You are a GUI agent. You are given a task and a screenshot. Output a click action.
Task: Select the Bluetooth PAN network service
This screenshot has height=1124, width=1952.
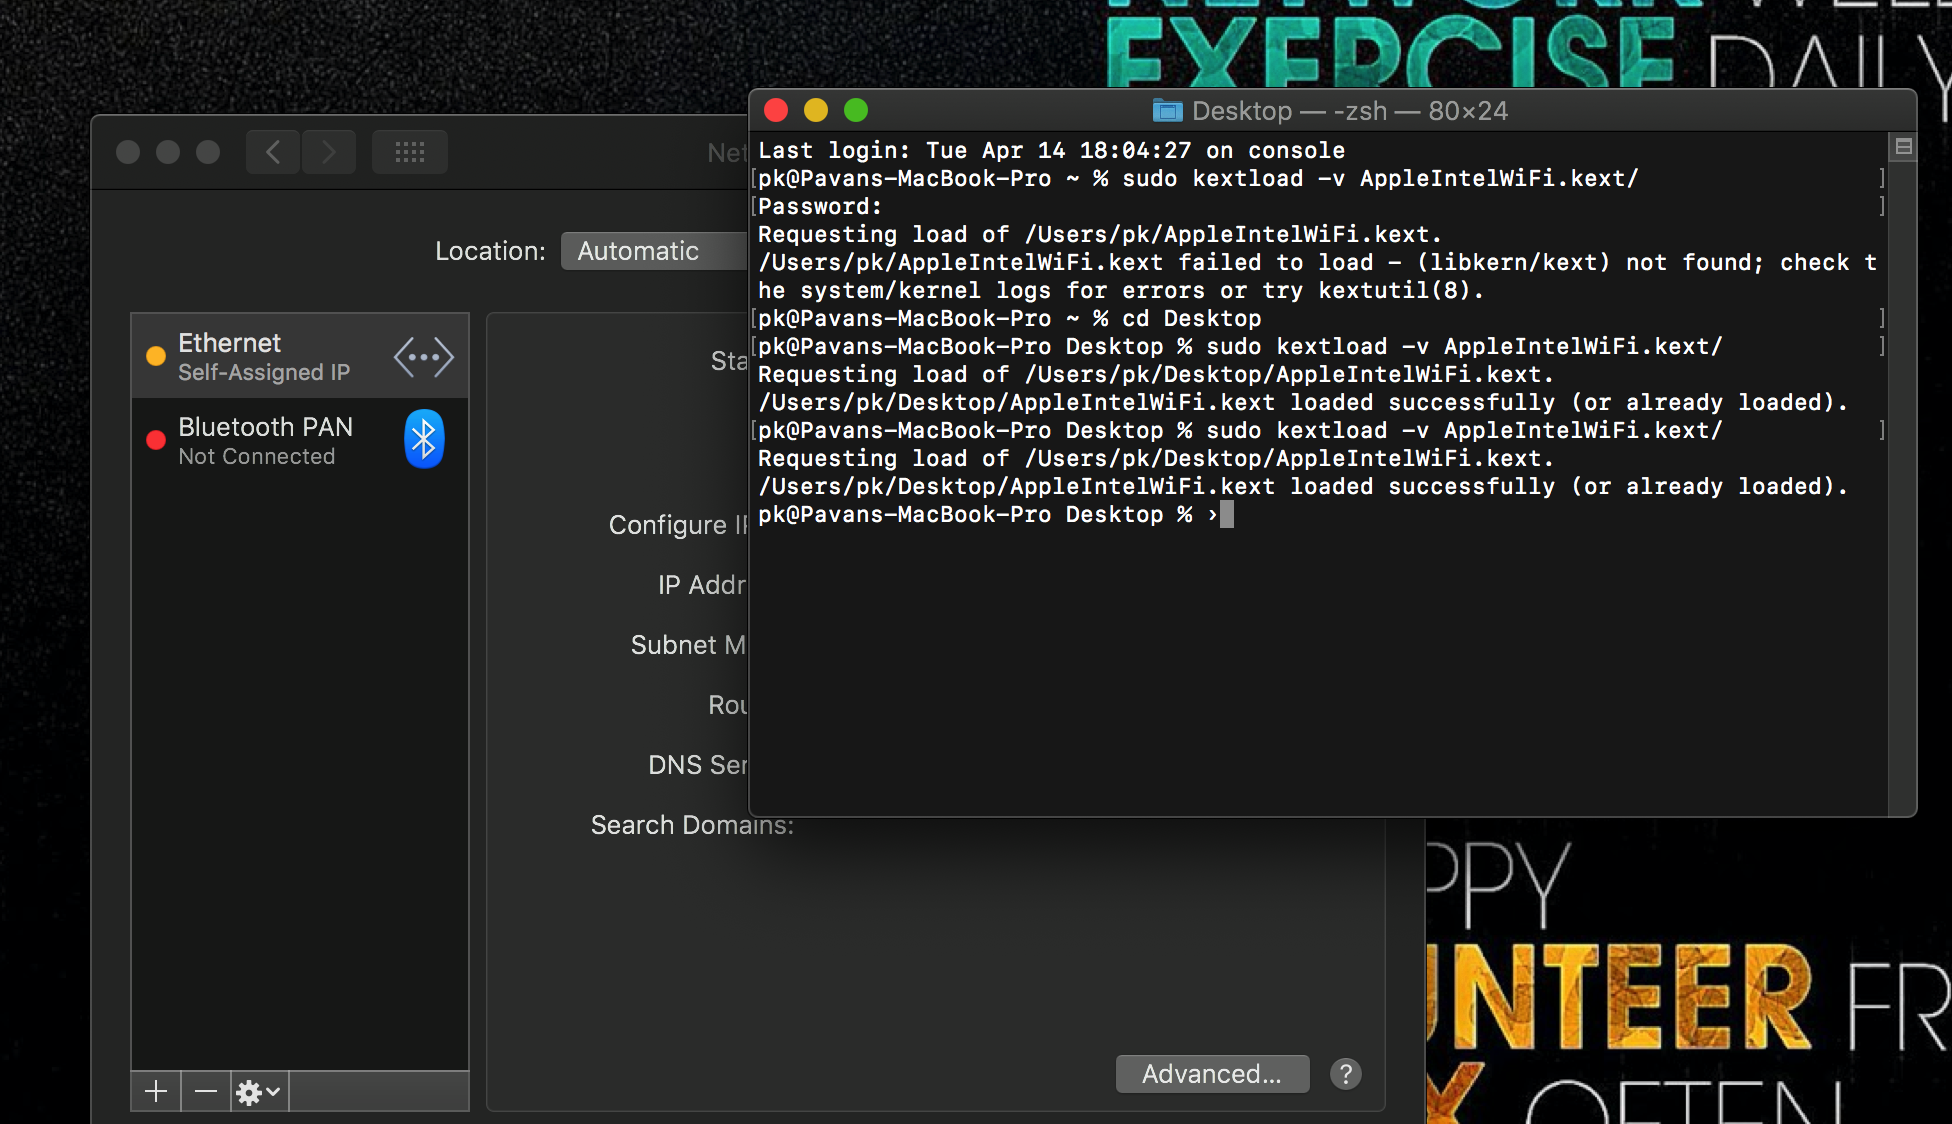tap(300, 440)
